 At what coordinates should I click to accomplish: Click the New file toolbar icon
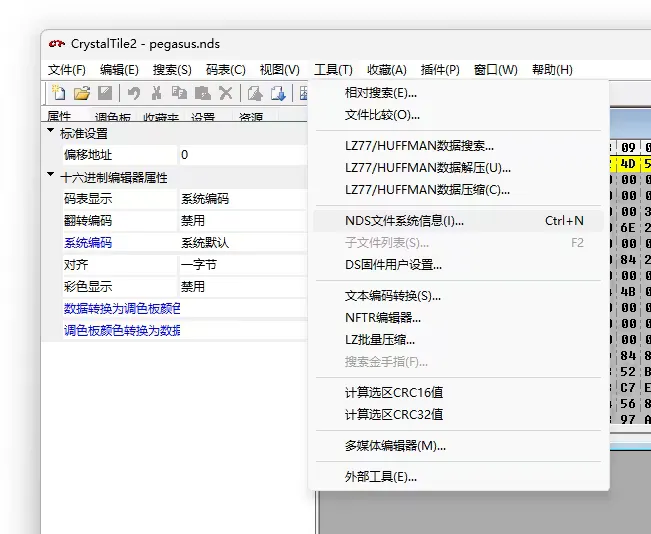tap(59, 93)
